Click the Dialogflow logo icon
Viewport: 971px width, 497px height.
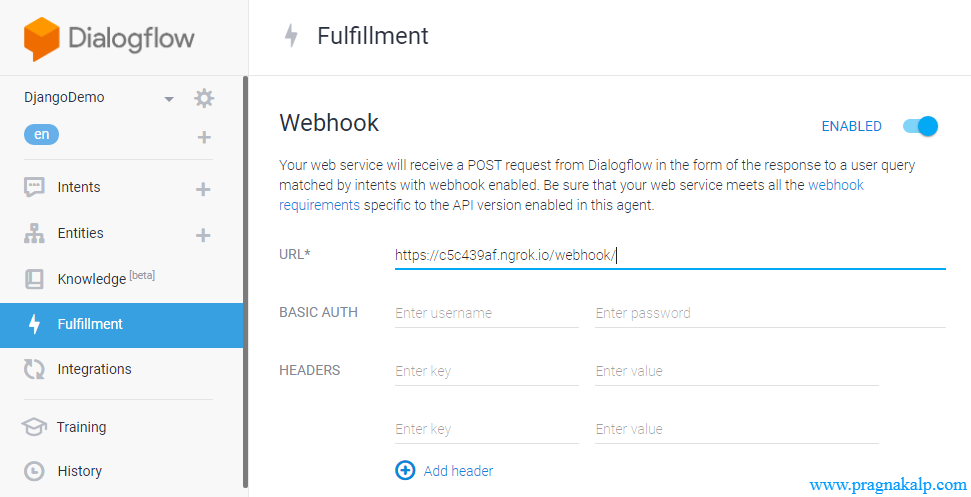pos(42,39)
